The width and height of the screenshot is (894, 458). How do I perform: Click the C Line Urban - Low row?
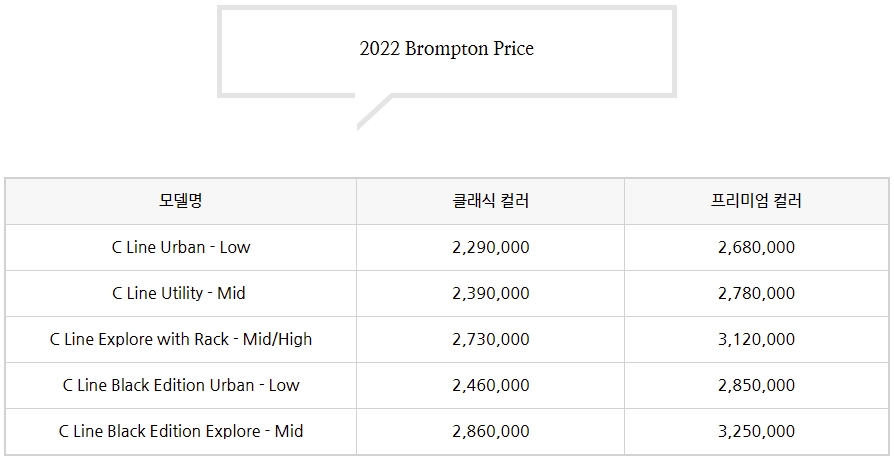click(x=447, y=248)
